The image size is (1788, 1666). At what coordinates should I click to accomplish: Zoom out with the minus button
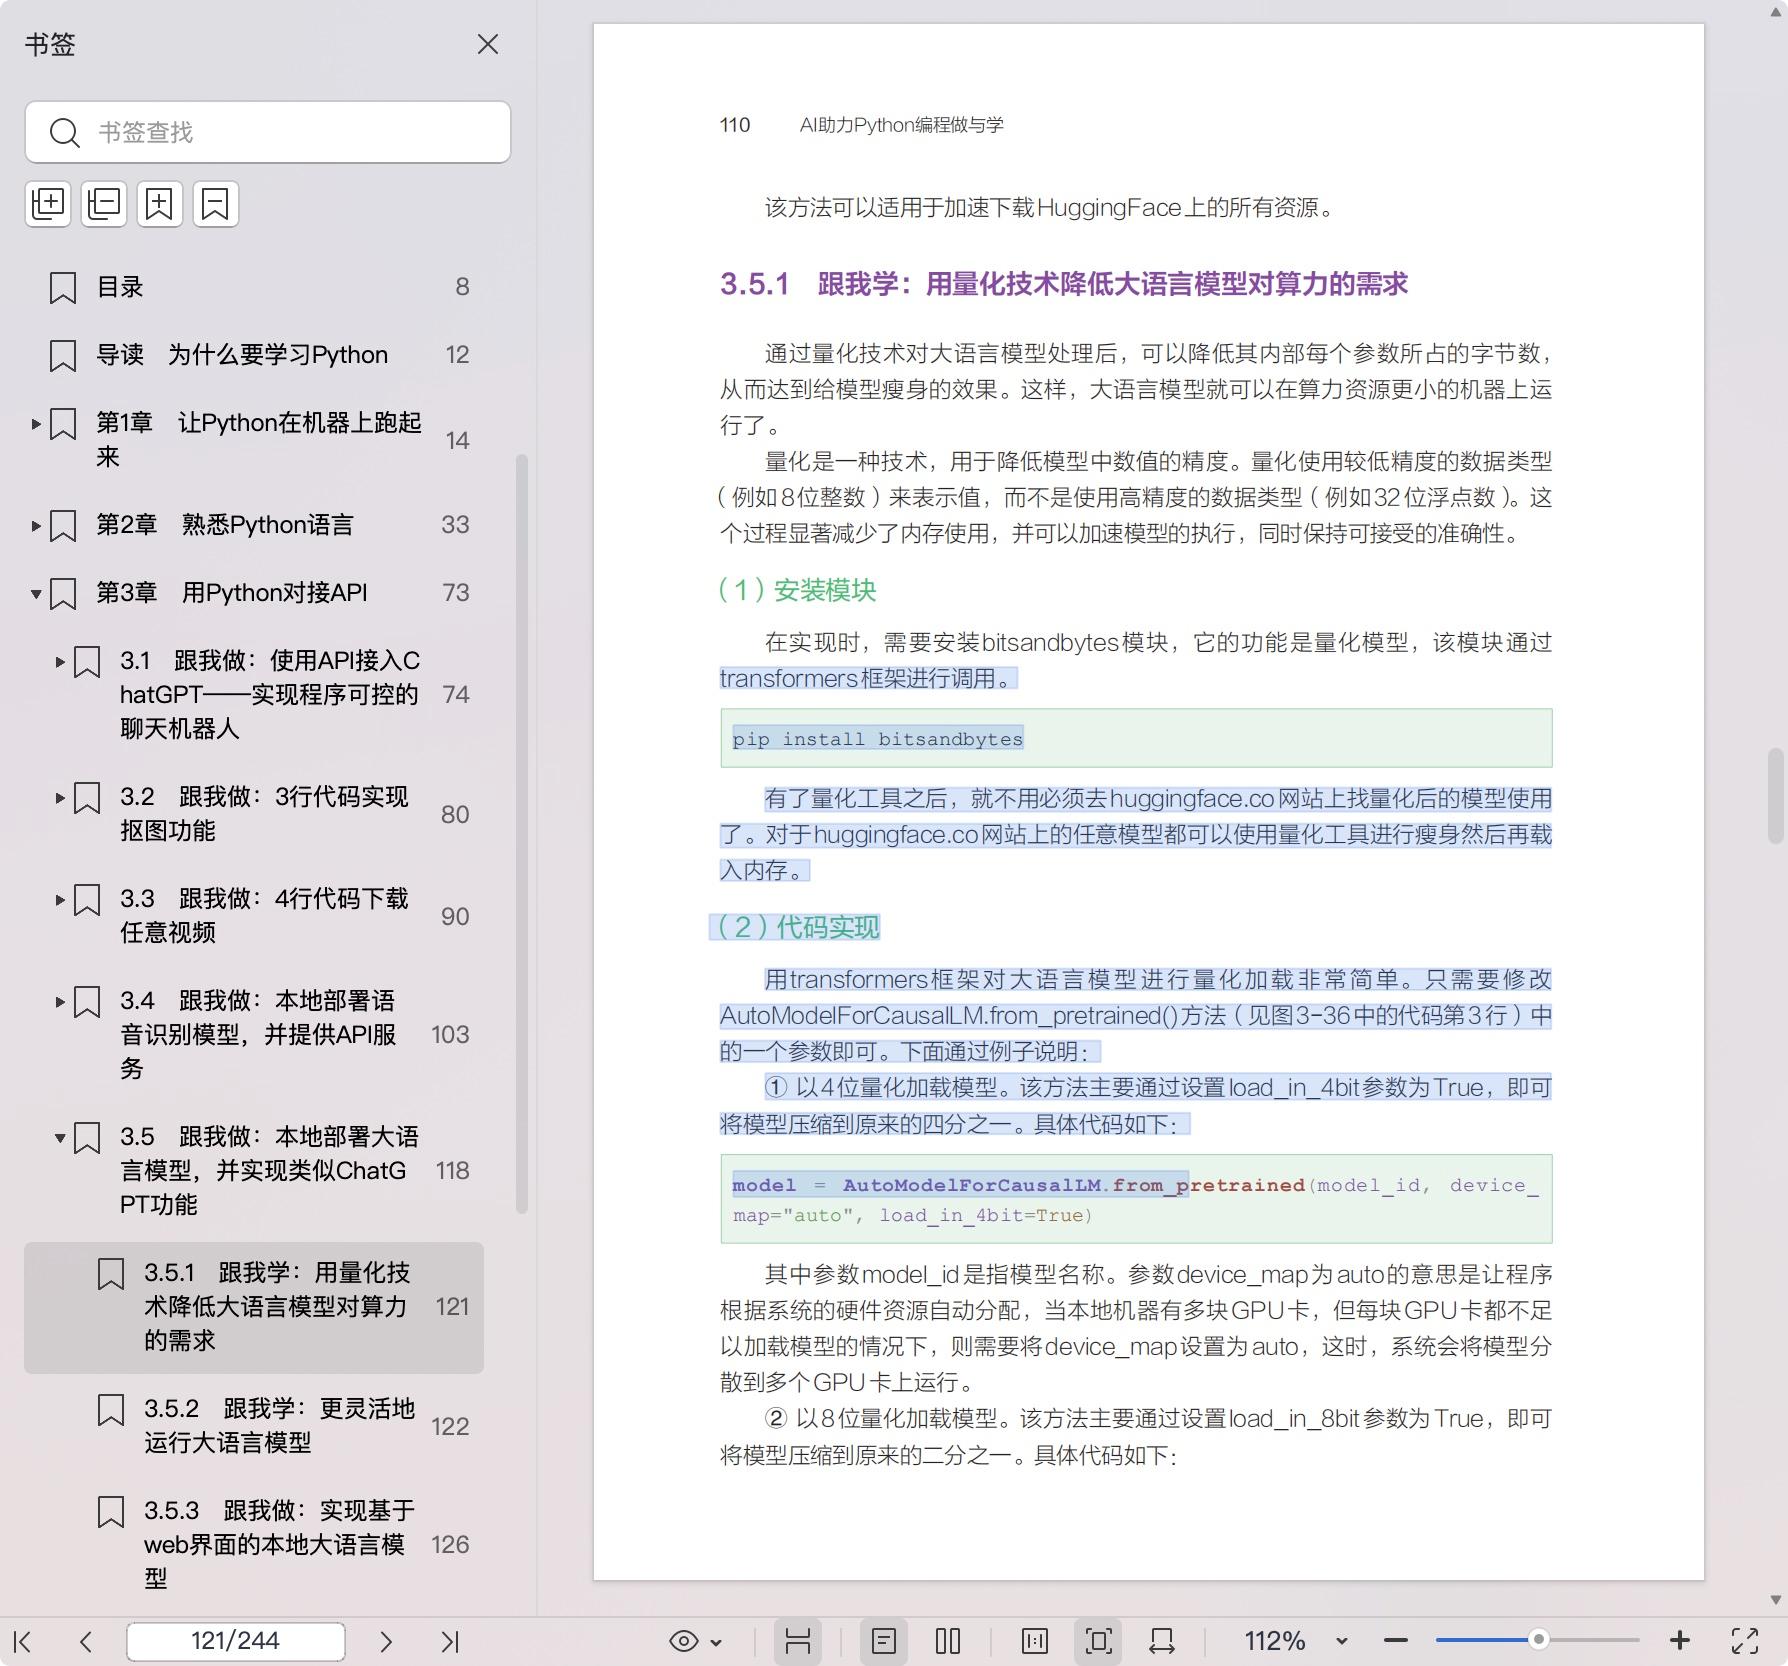1396,1641
